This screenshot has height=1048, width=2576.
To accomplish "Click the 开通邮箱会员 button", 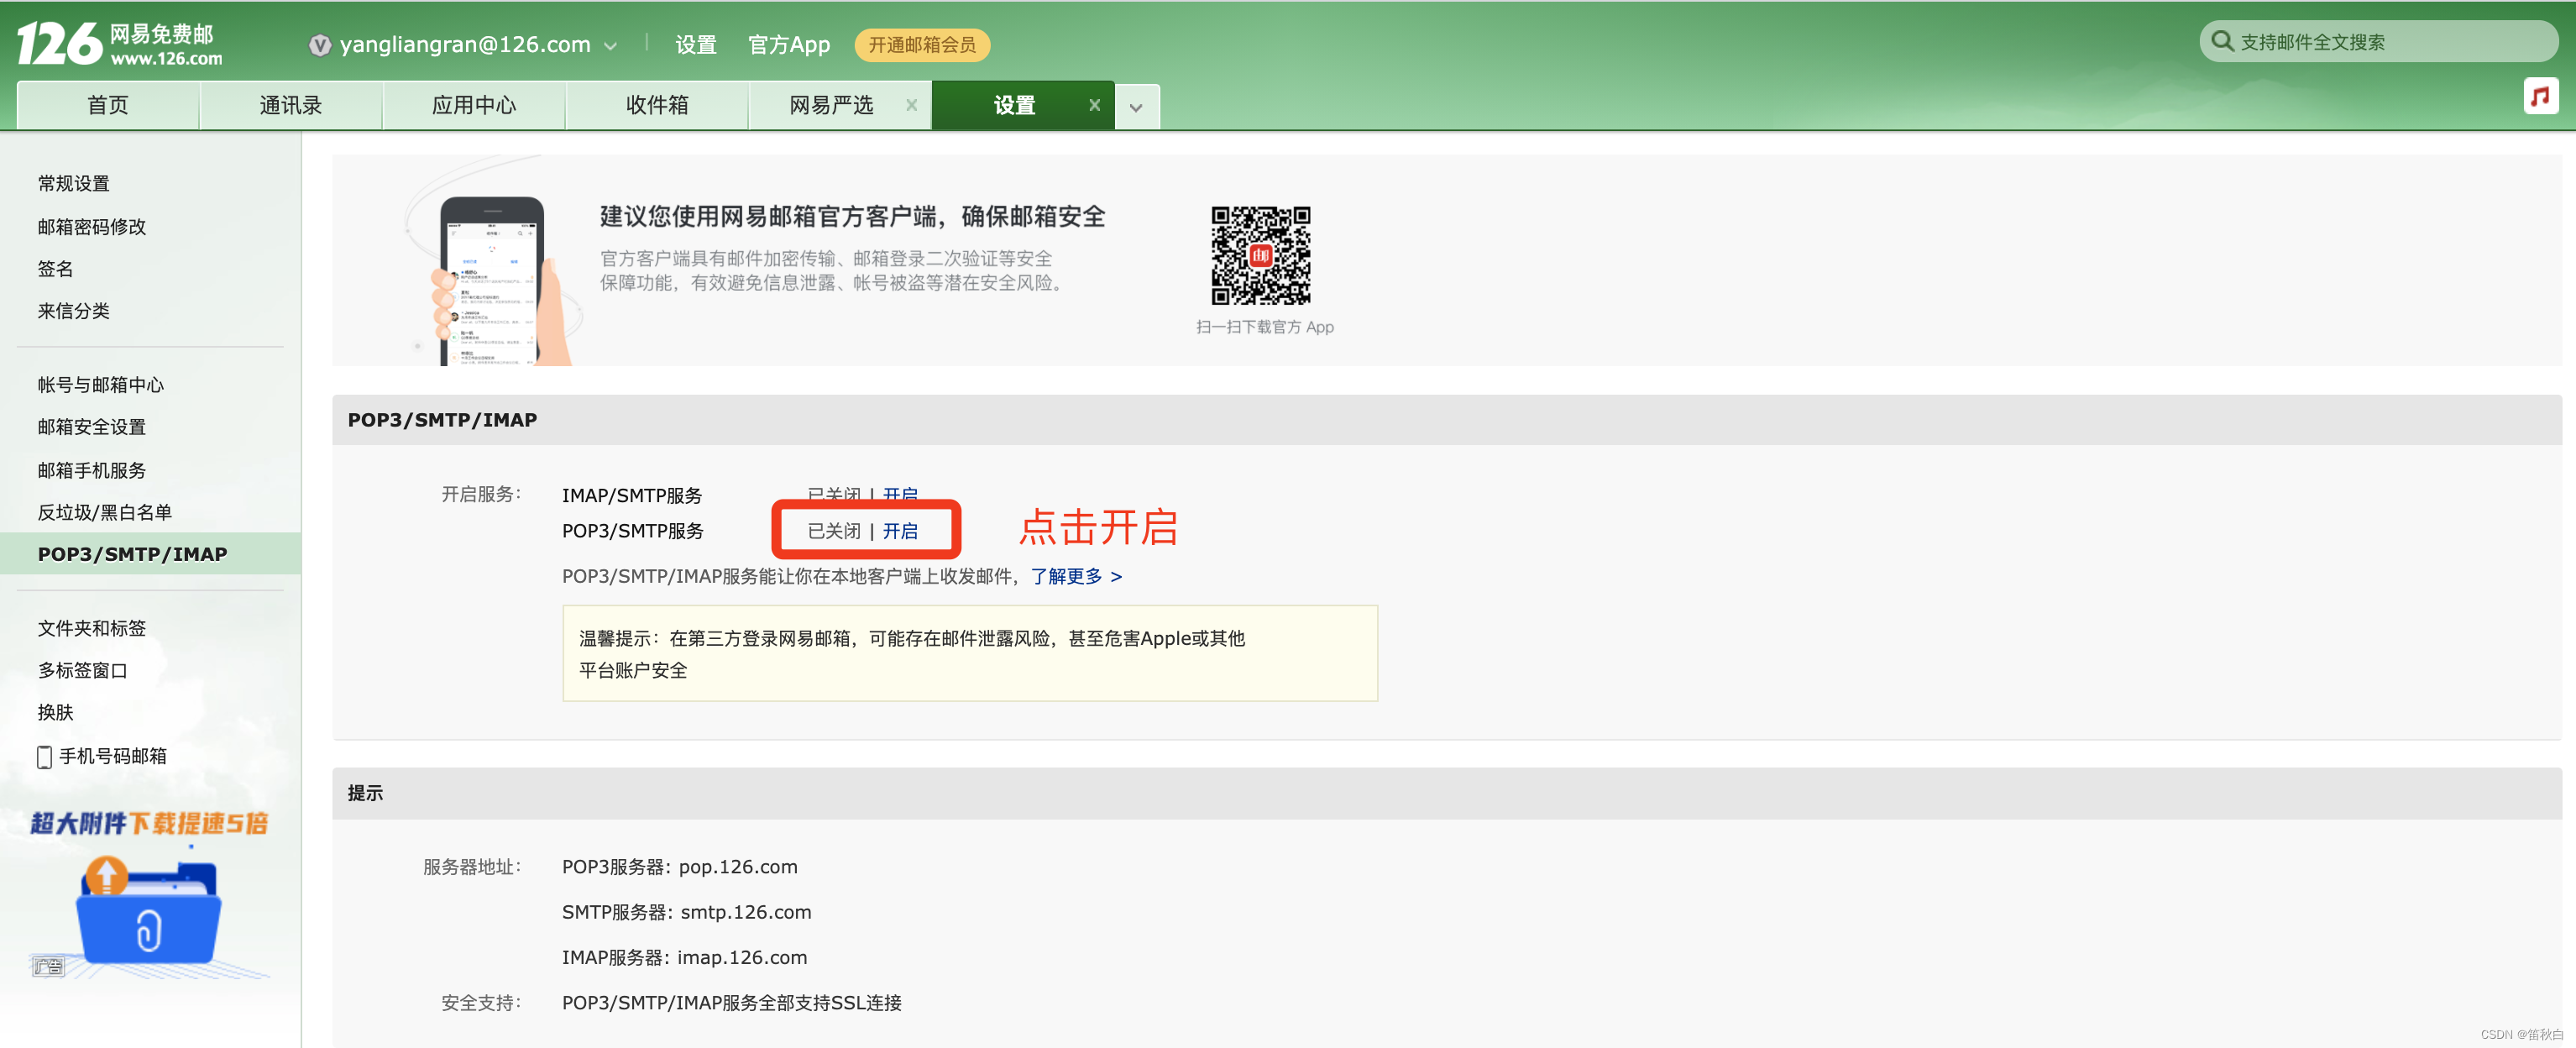I will coord(921,45).
